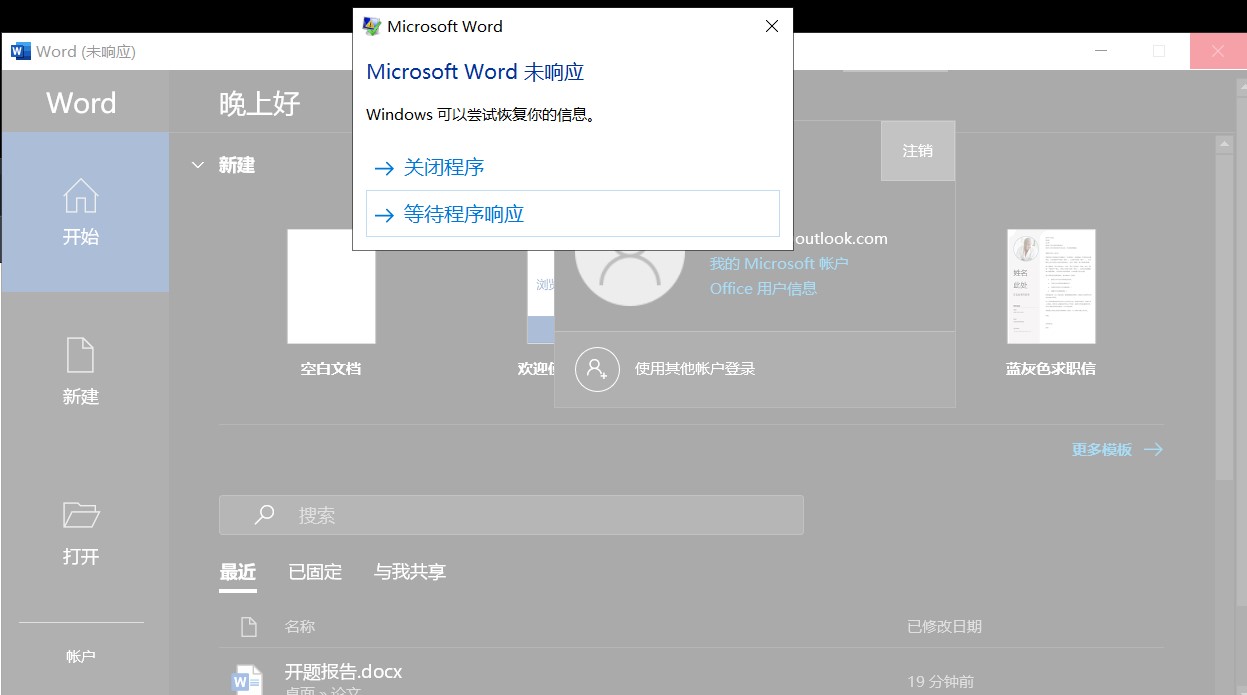The height and width of the screenshot is (695, 1247).
Task: Close the unresponsive Word window
Action: 1218,51
